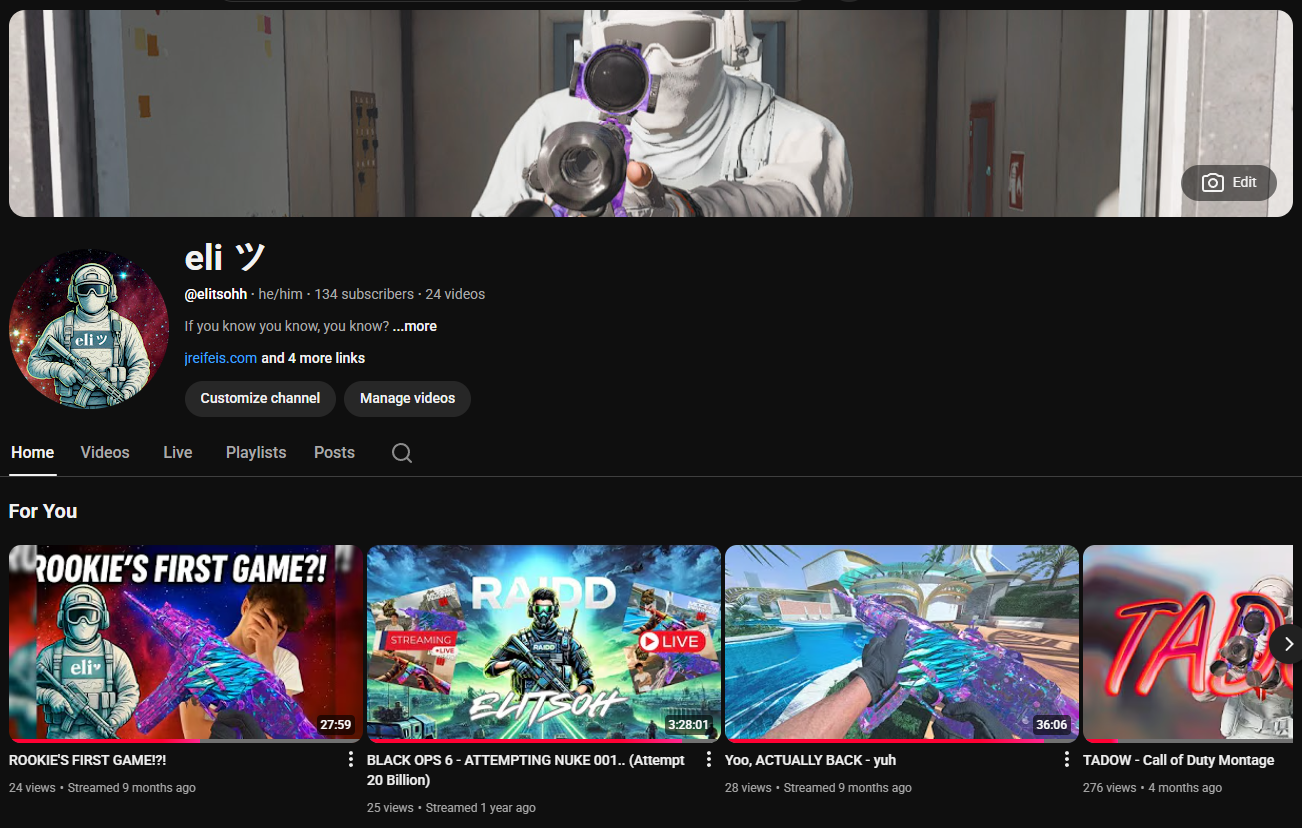Click the camera Edit banner button
Image resolution: width=1302 pixels, height=828 pixels.
coord(1228,183)
